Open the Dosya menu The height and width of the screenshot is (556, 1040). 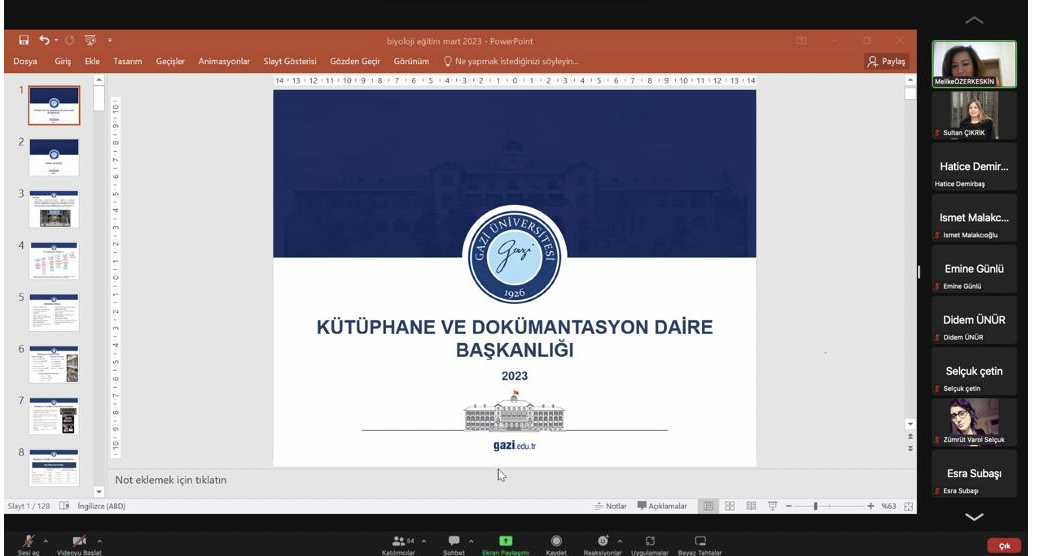[25, 61]
